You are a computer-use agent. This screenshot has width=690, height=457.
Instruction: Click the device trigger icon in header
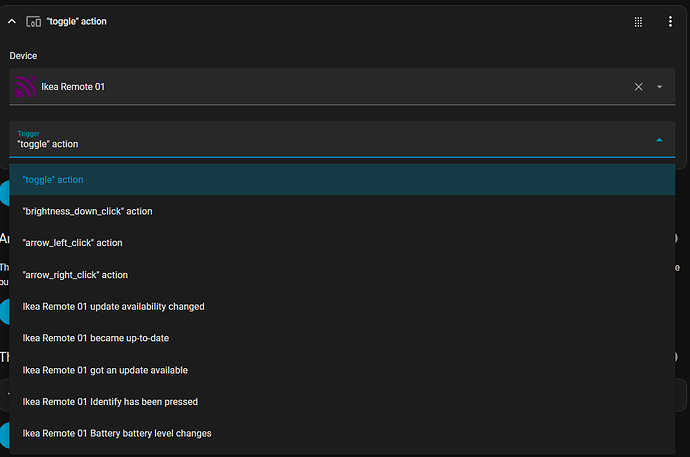33,21
